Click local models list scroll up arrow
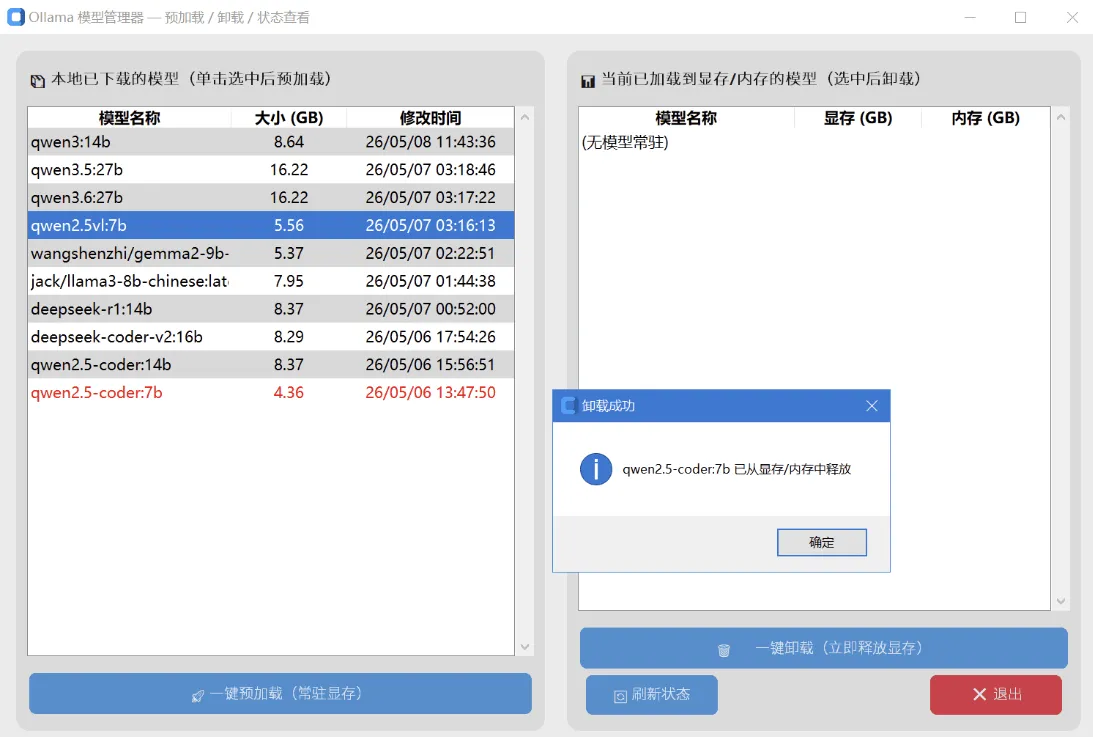Screen dimensions: 1093x737 525,117
